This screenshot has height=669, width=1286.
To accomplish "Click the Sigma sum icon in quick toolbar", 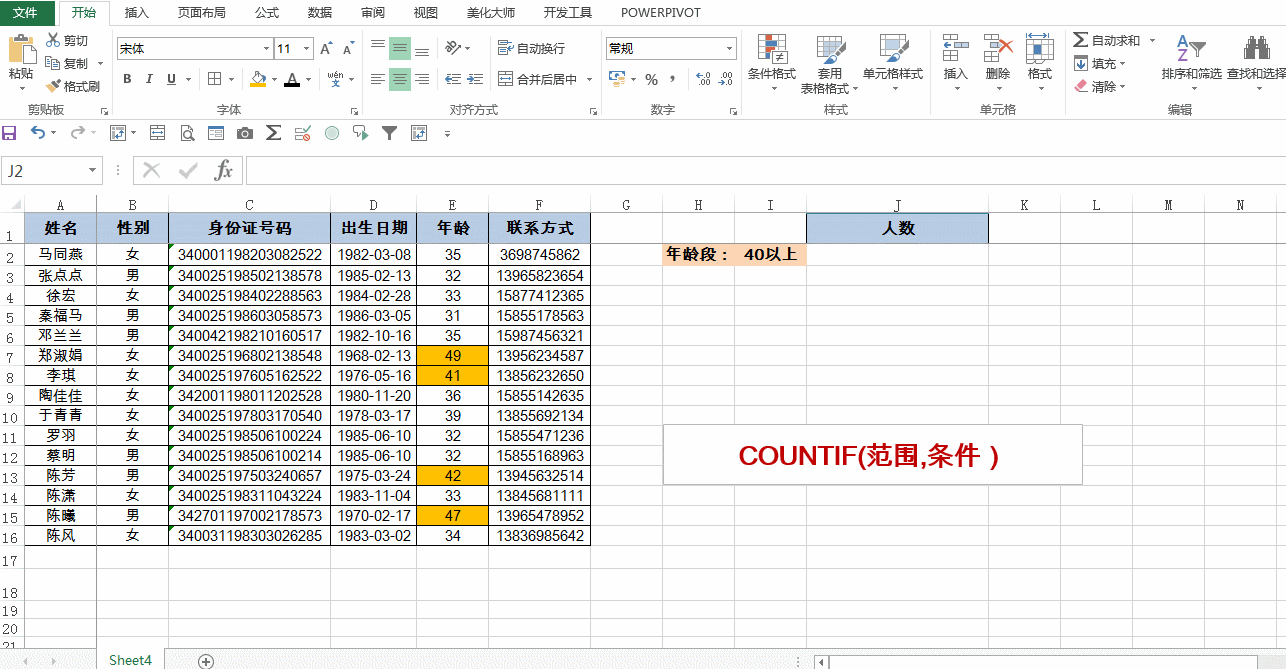I will [x=273, y=132].
